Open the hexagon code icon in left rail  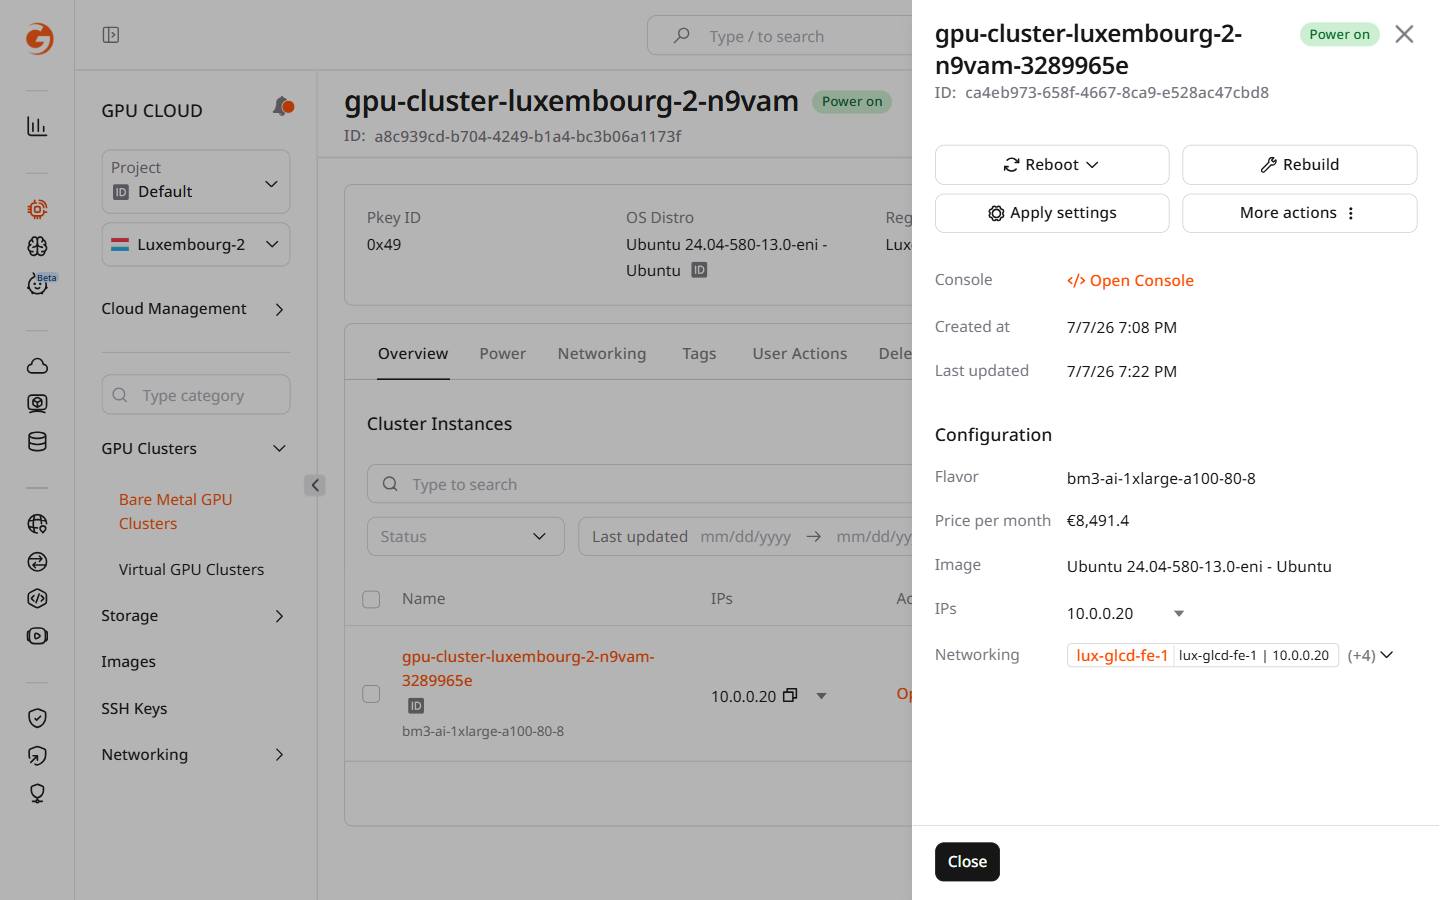click(x=37, y=598)
